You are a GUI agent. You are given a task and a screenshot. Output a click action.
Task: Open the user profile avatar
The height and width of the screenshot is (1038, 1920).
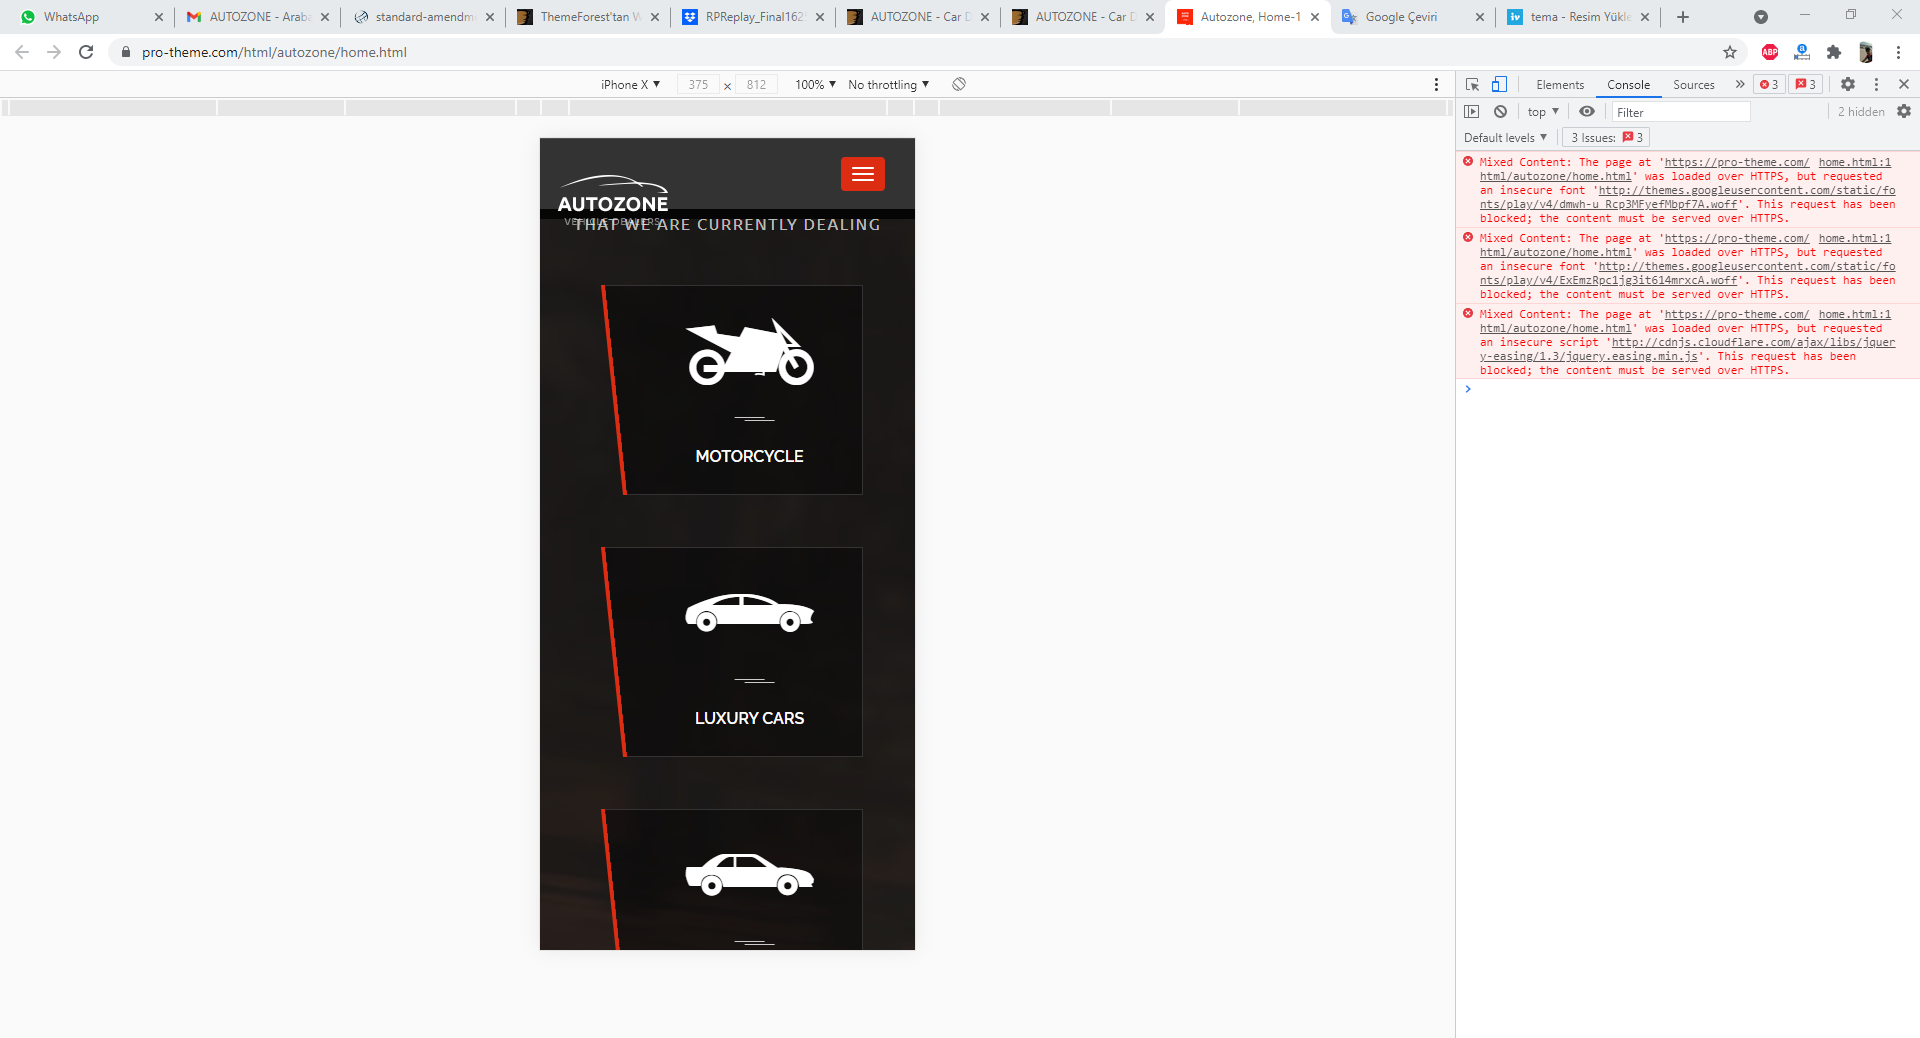pyautogui.click(x=1866, y=52)
